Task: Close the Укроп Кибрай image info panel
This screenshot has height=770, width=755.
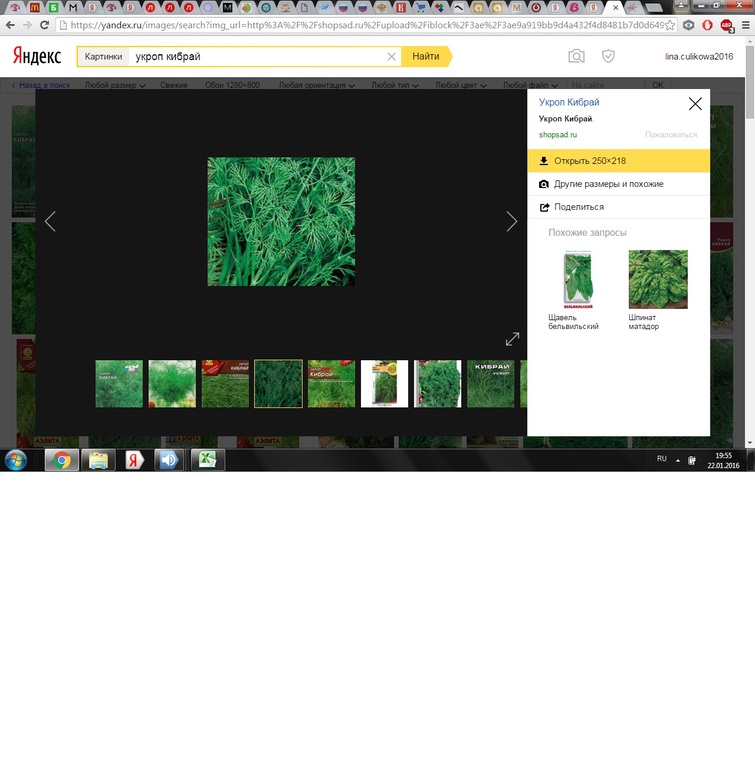Action: 695,104
